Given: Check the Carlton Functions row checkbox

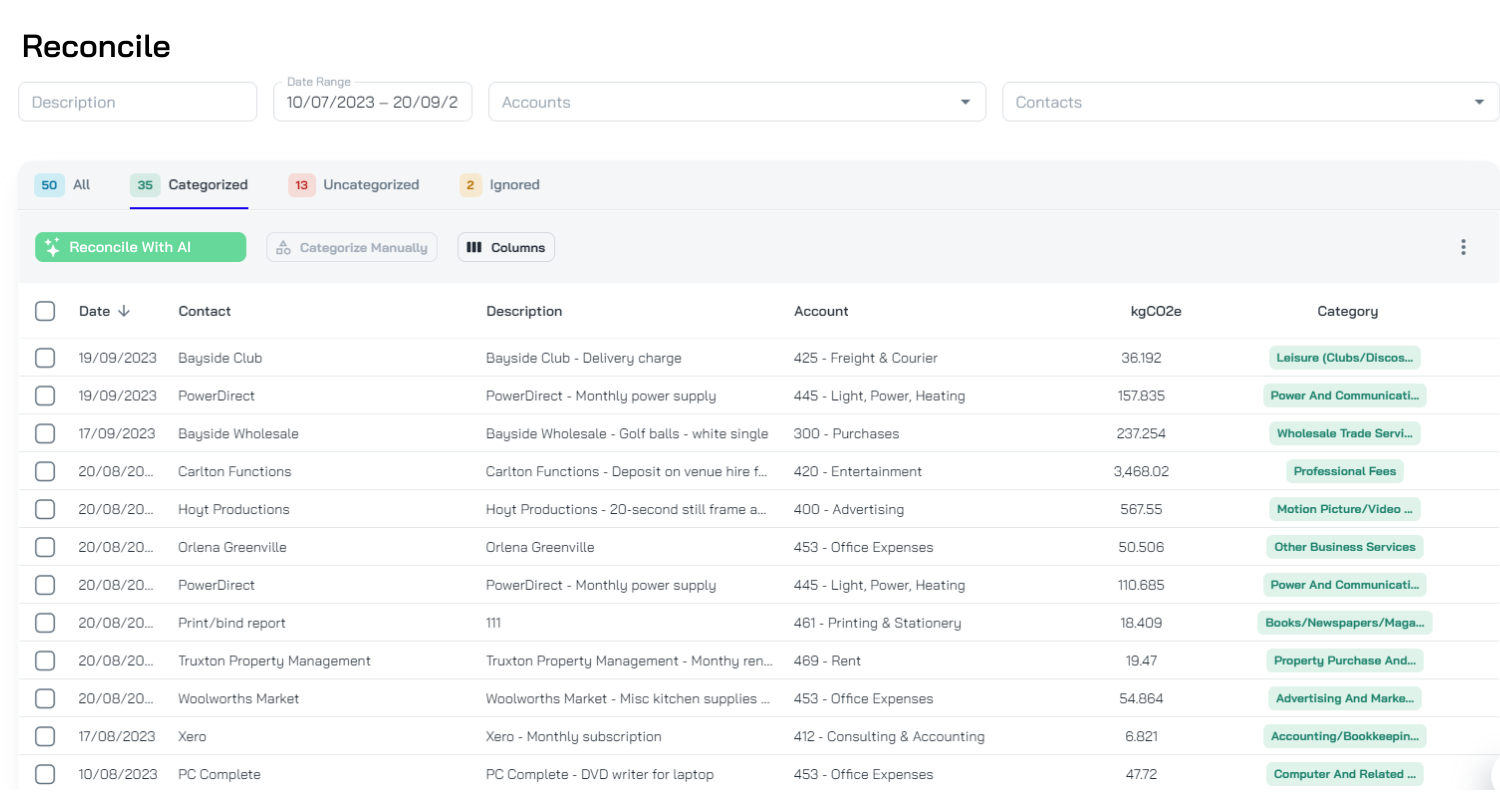Looking at the screenshot, I should pos(45,471).
